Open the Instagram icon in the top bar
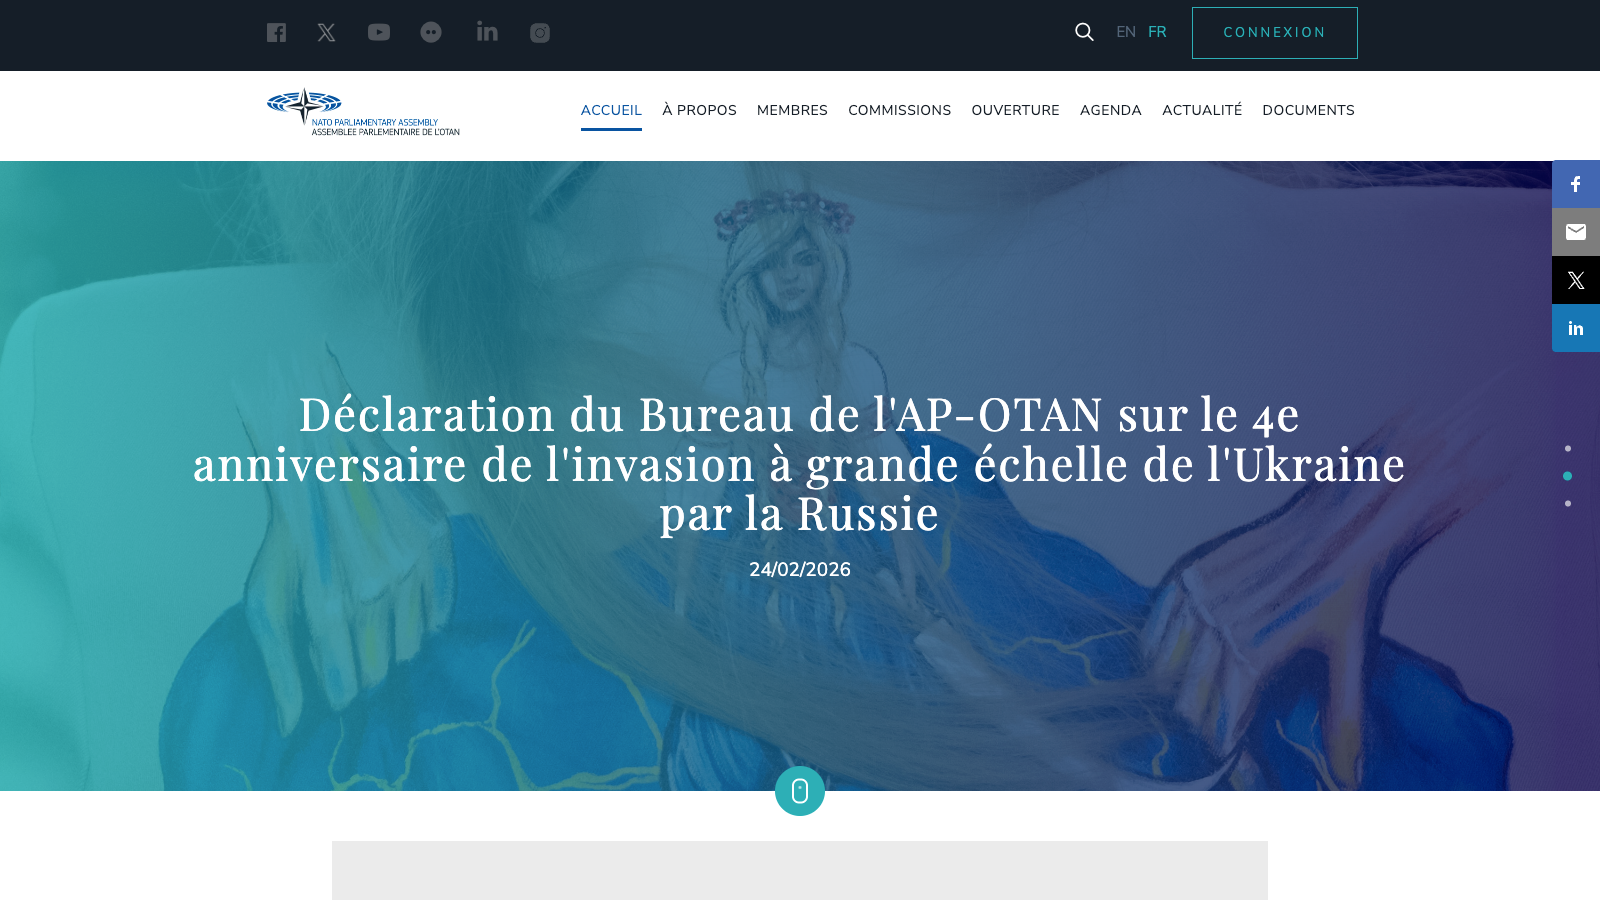 [540, 33]
